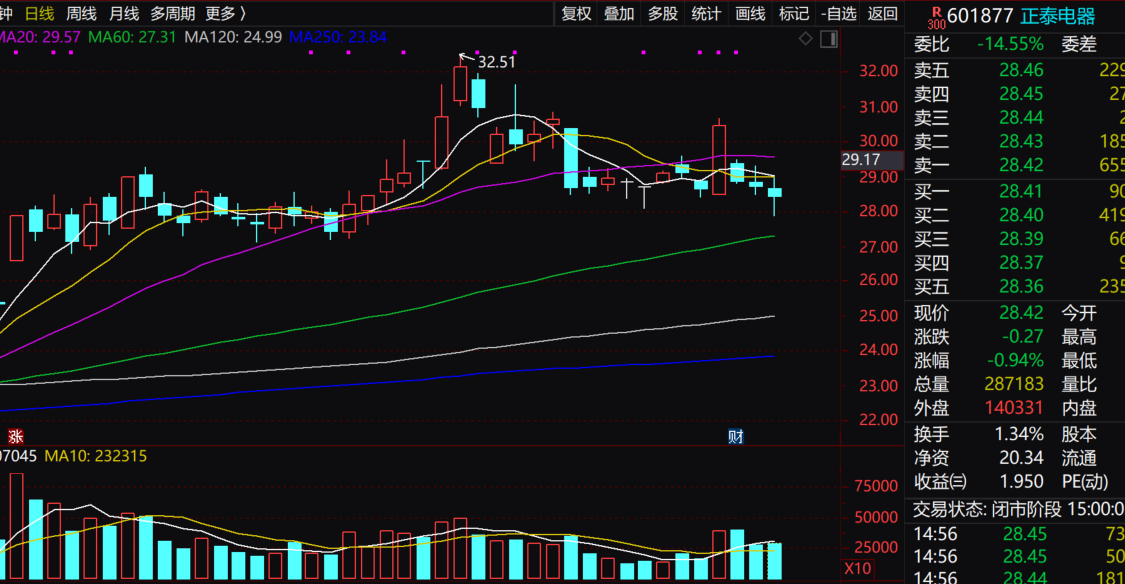The image size is (1125, 584).
Task: Activate the 画线 drawing tool
Action: [x=750, y=13]
